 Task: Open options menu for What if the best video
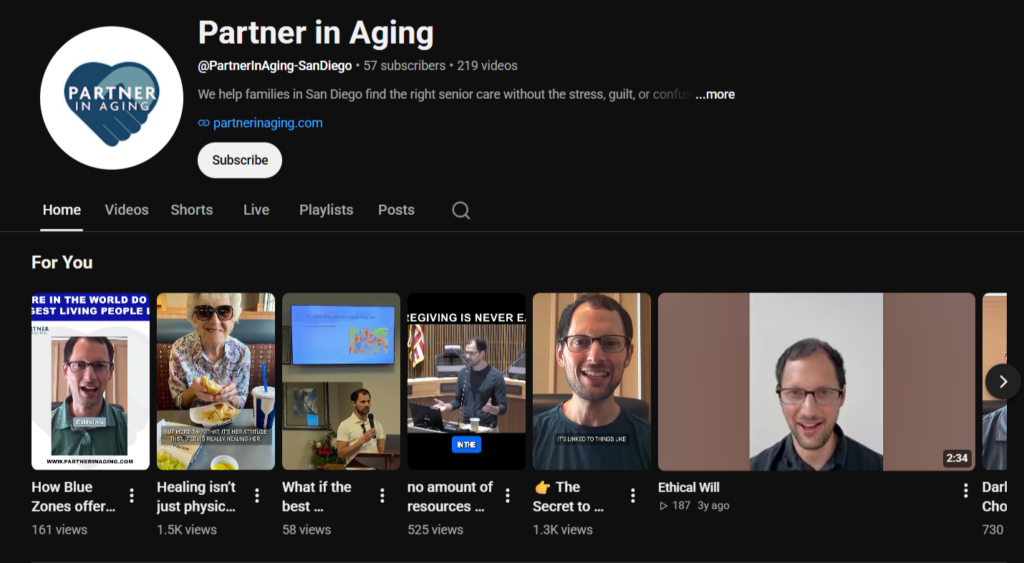tap(383, 496)
